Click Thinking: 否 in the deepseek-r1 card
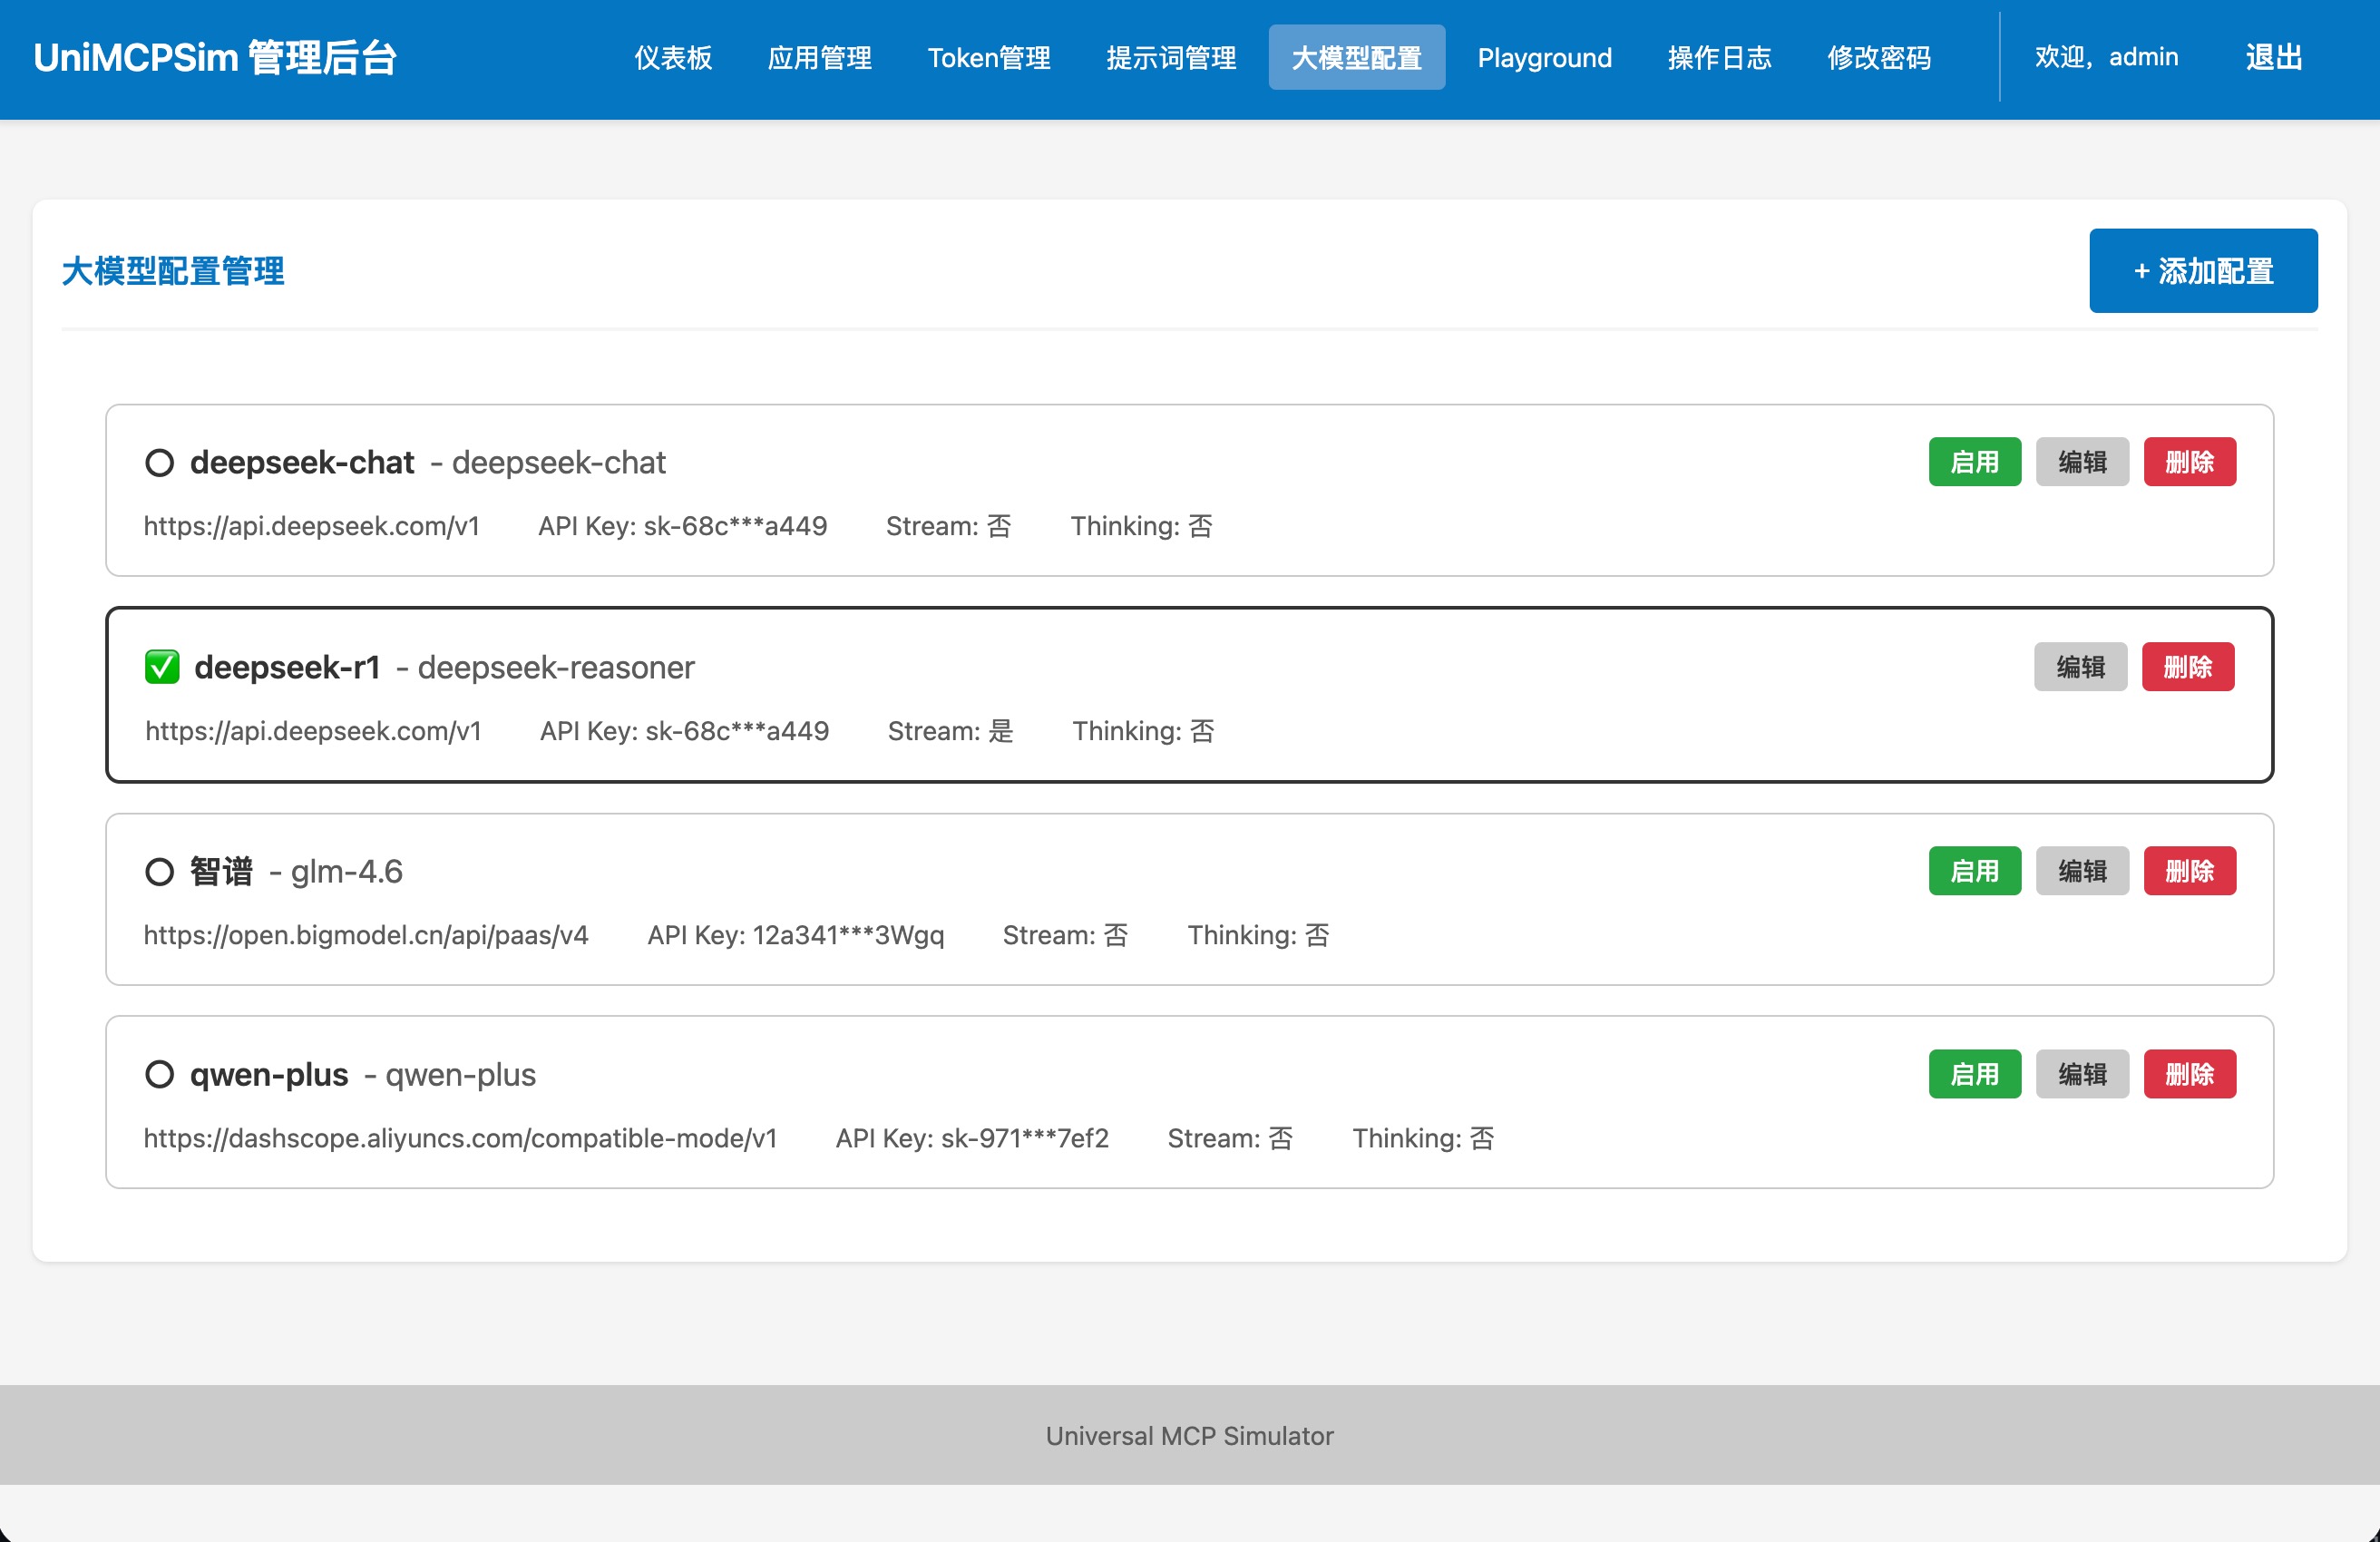 1144,731
